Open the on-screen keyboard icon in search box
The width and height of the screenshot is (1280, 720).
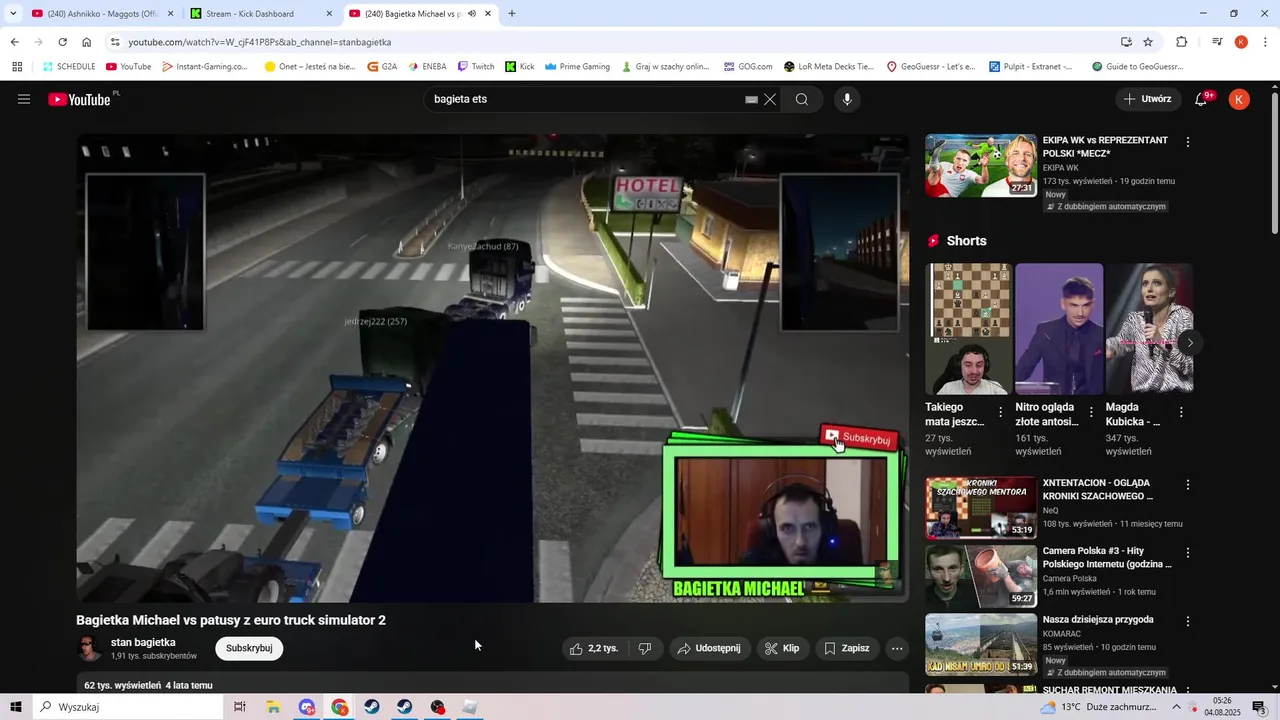(751, 99)
